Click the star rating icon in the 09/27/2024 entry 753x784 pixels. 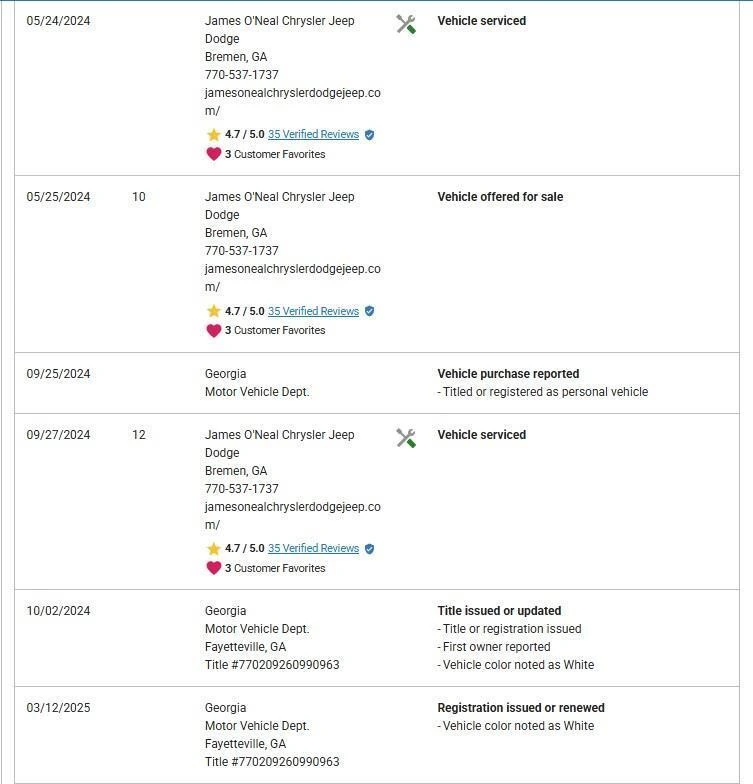click(213, 548)
